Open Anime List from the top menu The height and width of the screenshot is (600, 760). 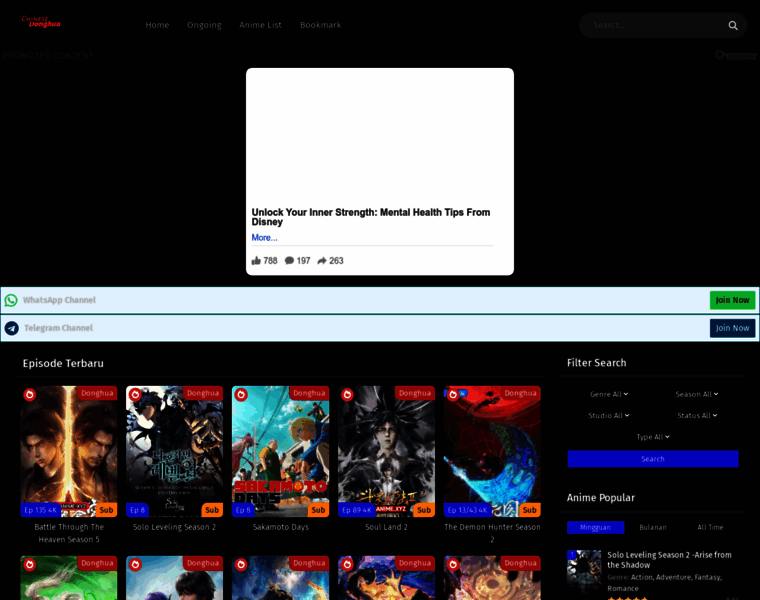(x=260, y=25)
